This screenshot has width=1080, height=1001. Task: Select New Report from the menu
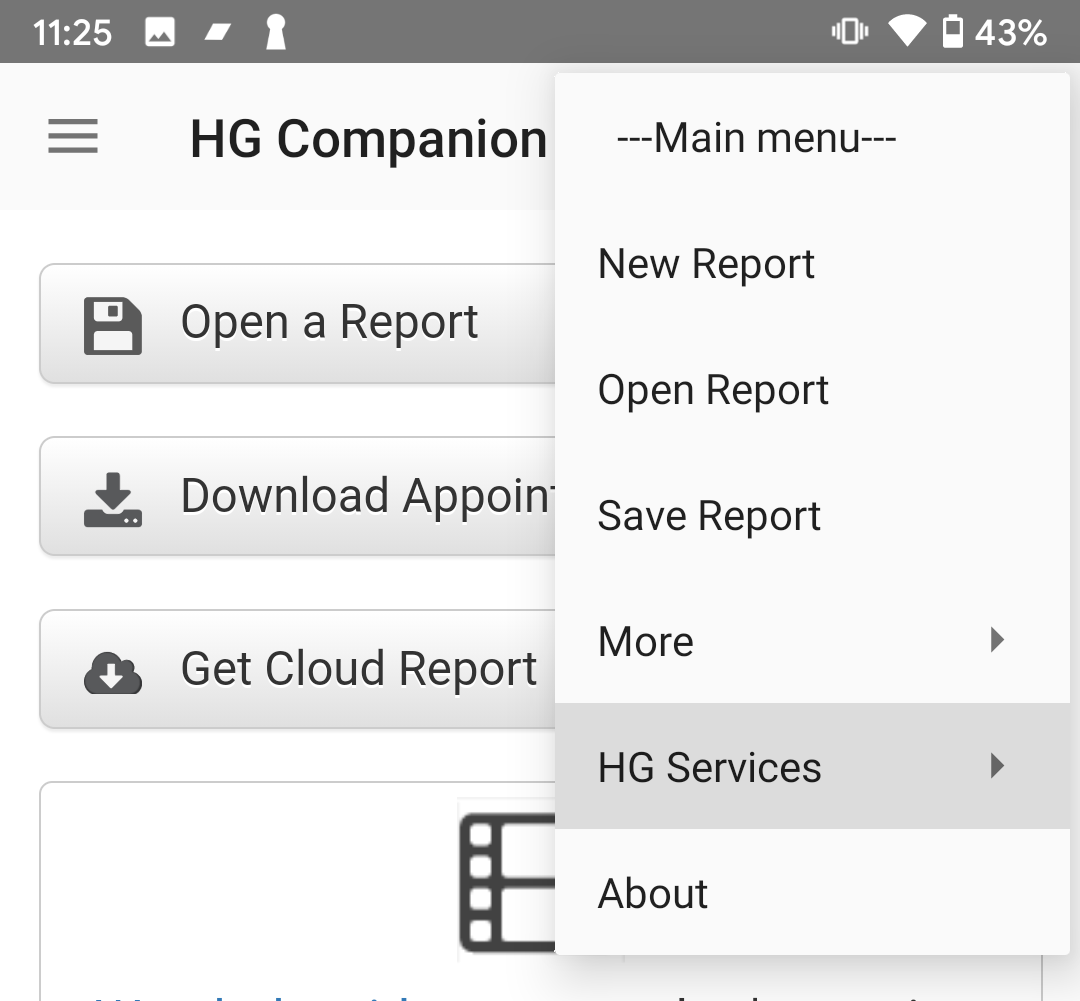706,264
